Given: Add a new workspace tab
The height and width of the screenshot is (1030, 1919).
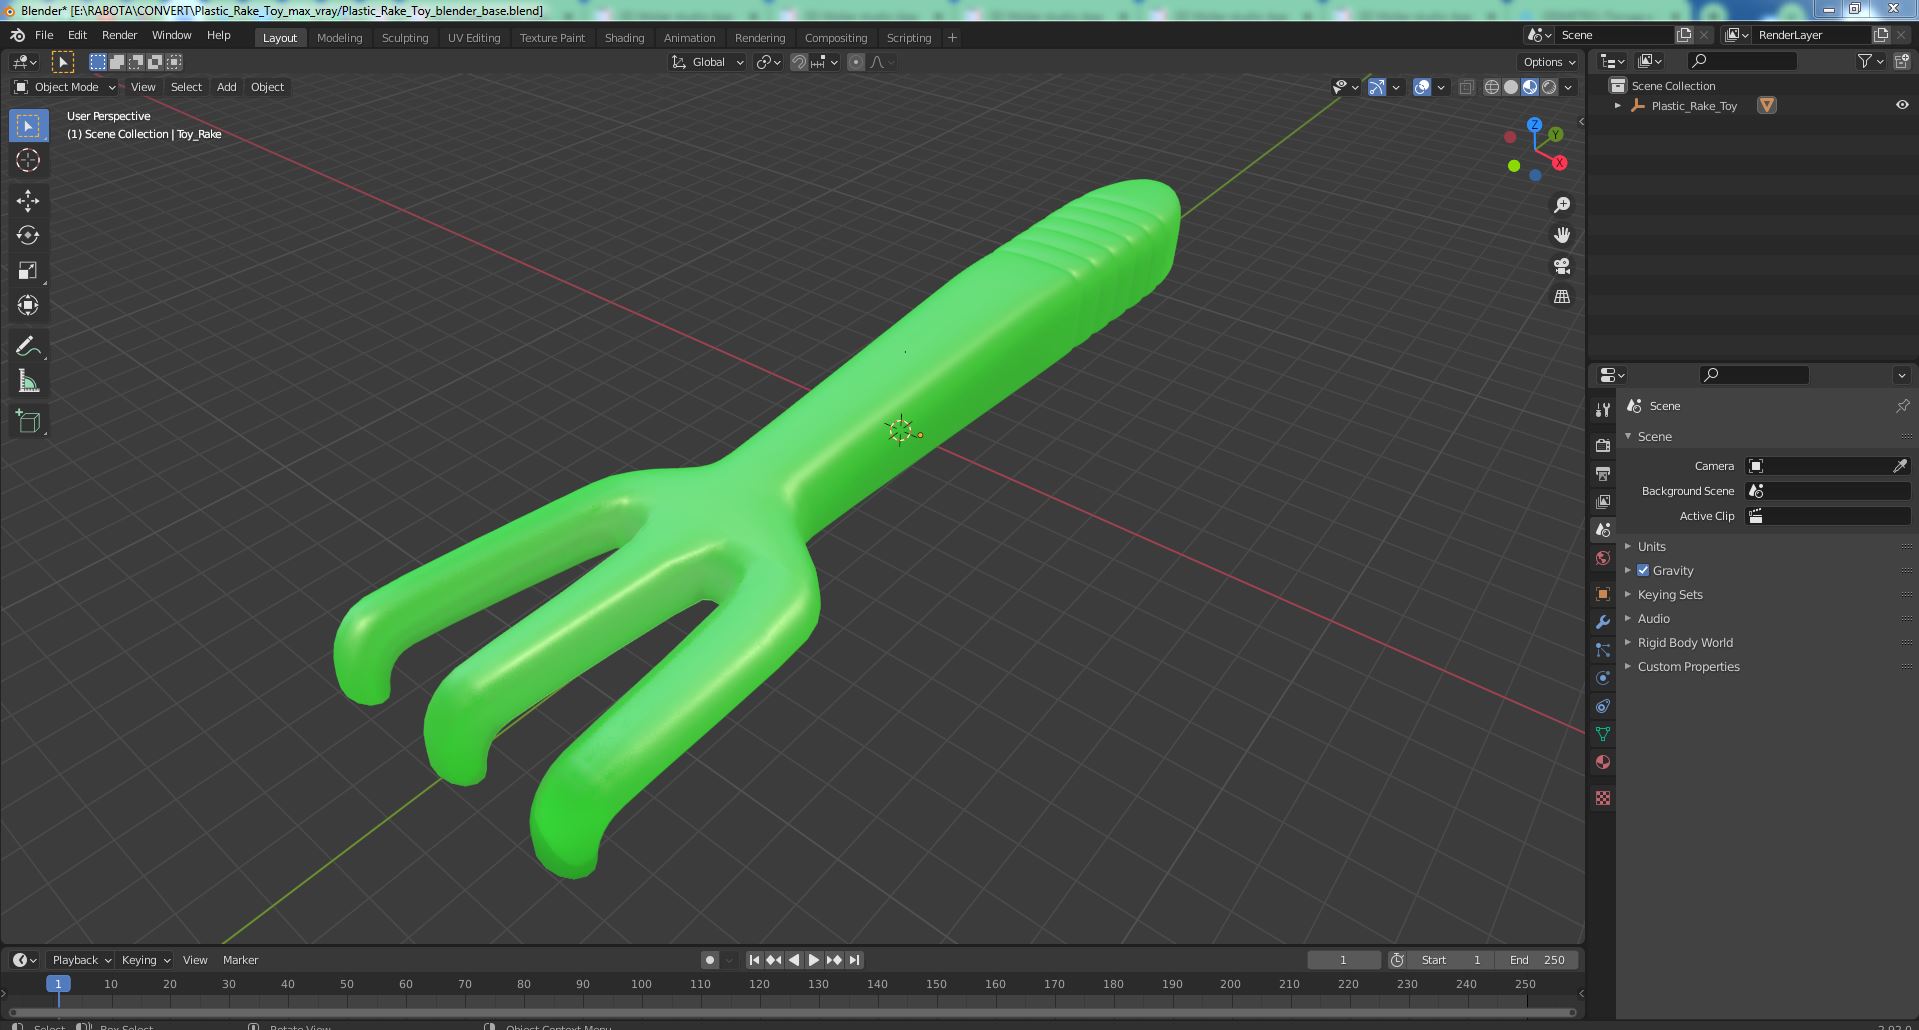Looking at the screenshot, I should (952, 38).
